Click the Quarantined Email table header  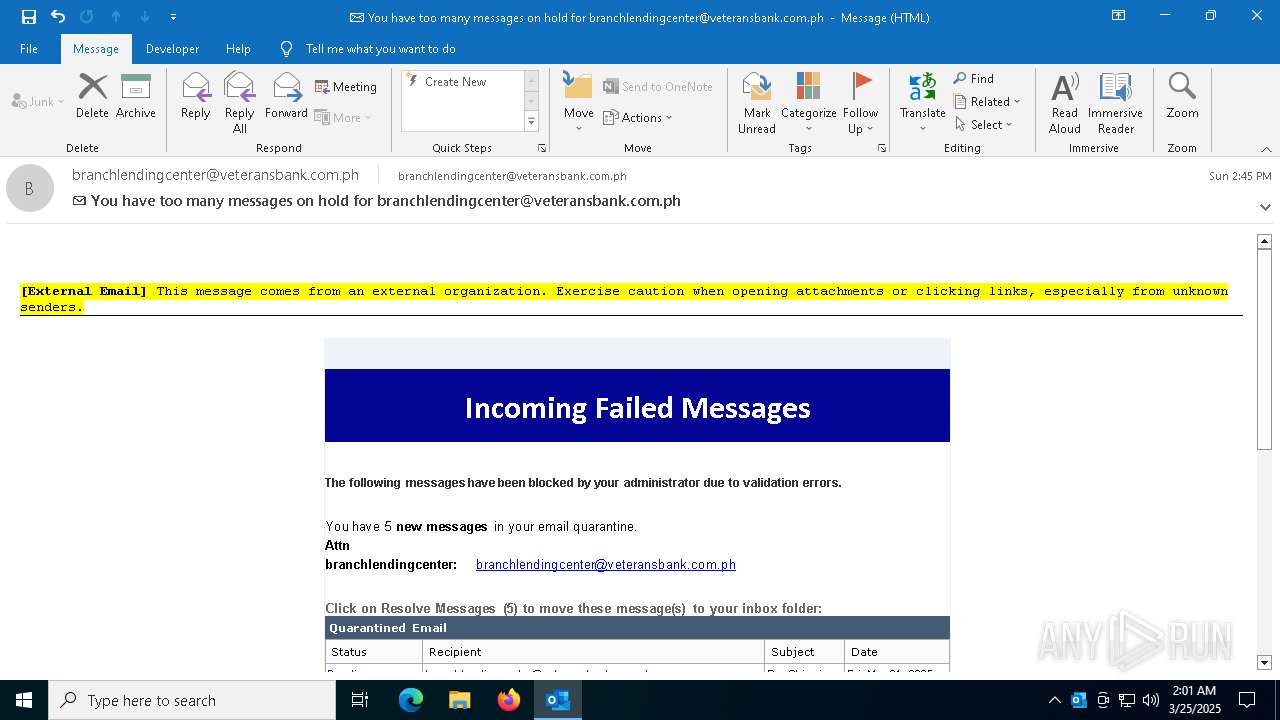point(637,628)
